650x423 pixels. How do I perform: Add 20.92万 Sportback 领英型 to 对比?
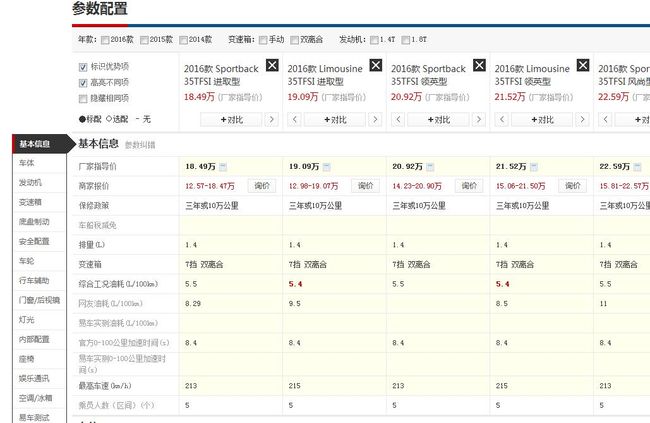pyautogui.click(x=439, y=119)
